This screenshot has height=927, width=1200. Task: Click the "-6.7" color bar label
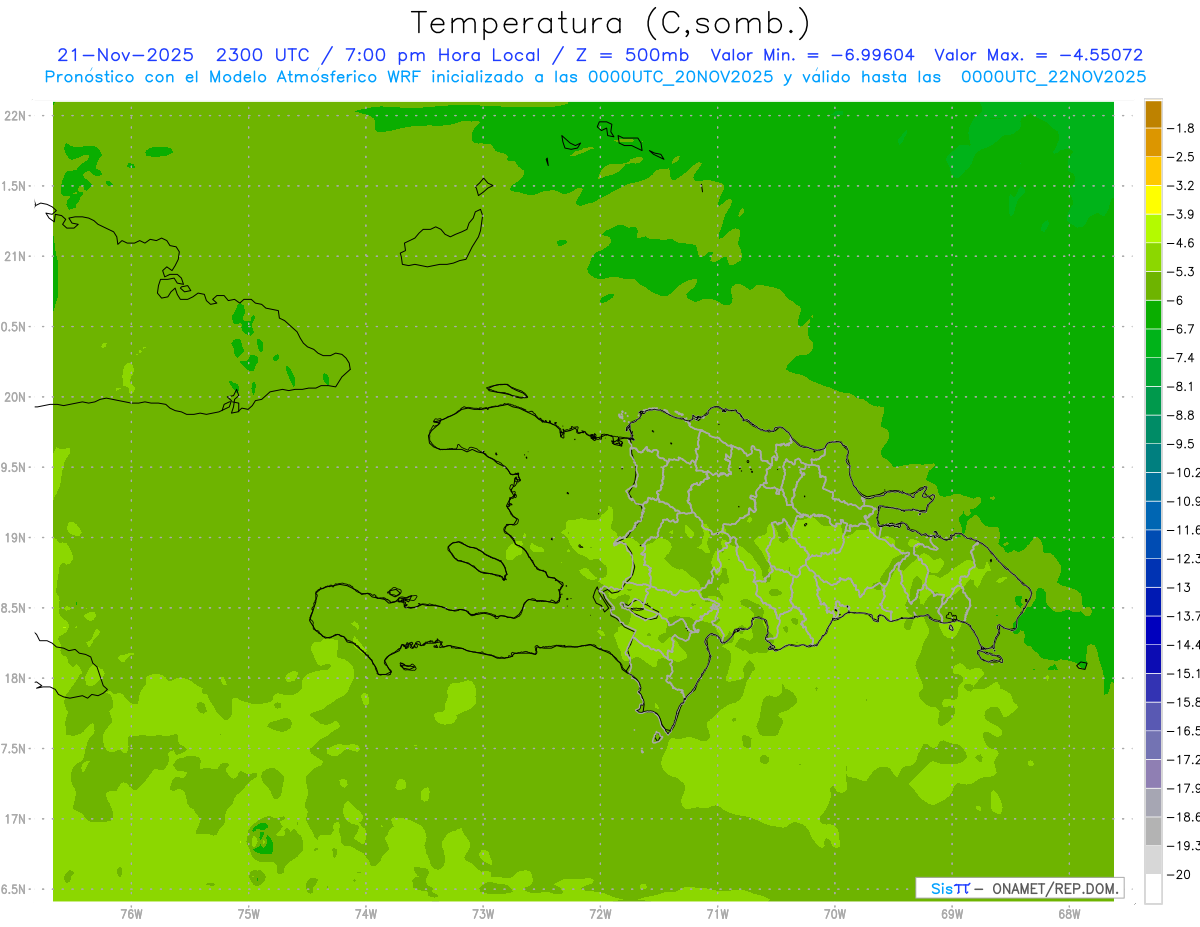click(x=1183, y=329)
